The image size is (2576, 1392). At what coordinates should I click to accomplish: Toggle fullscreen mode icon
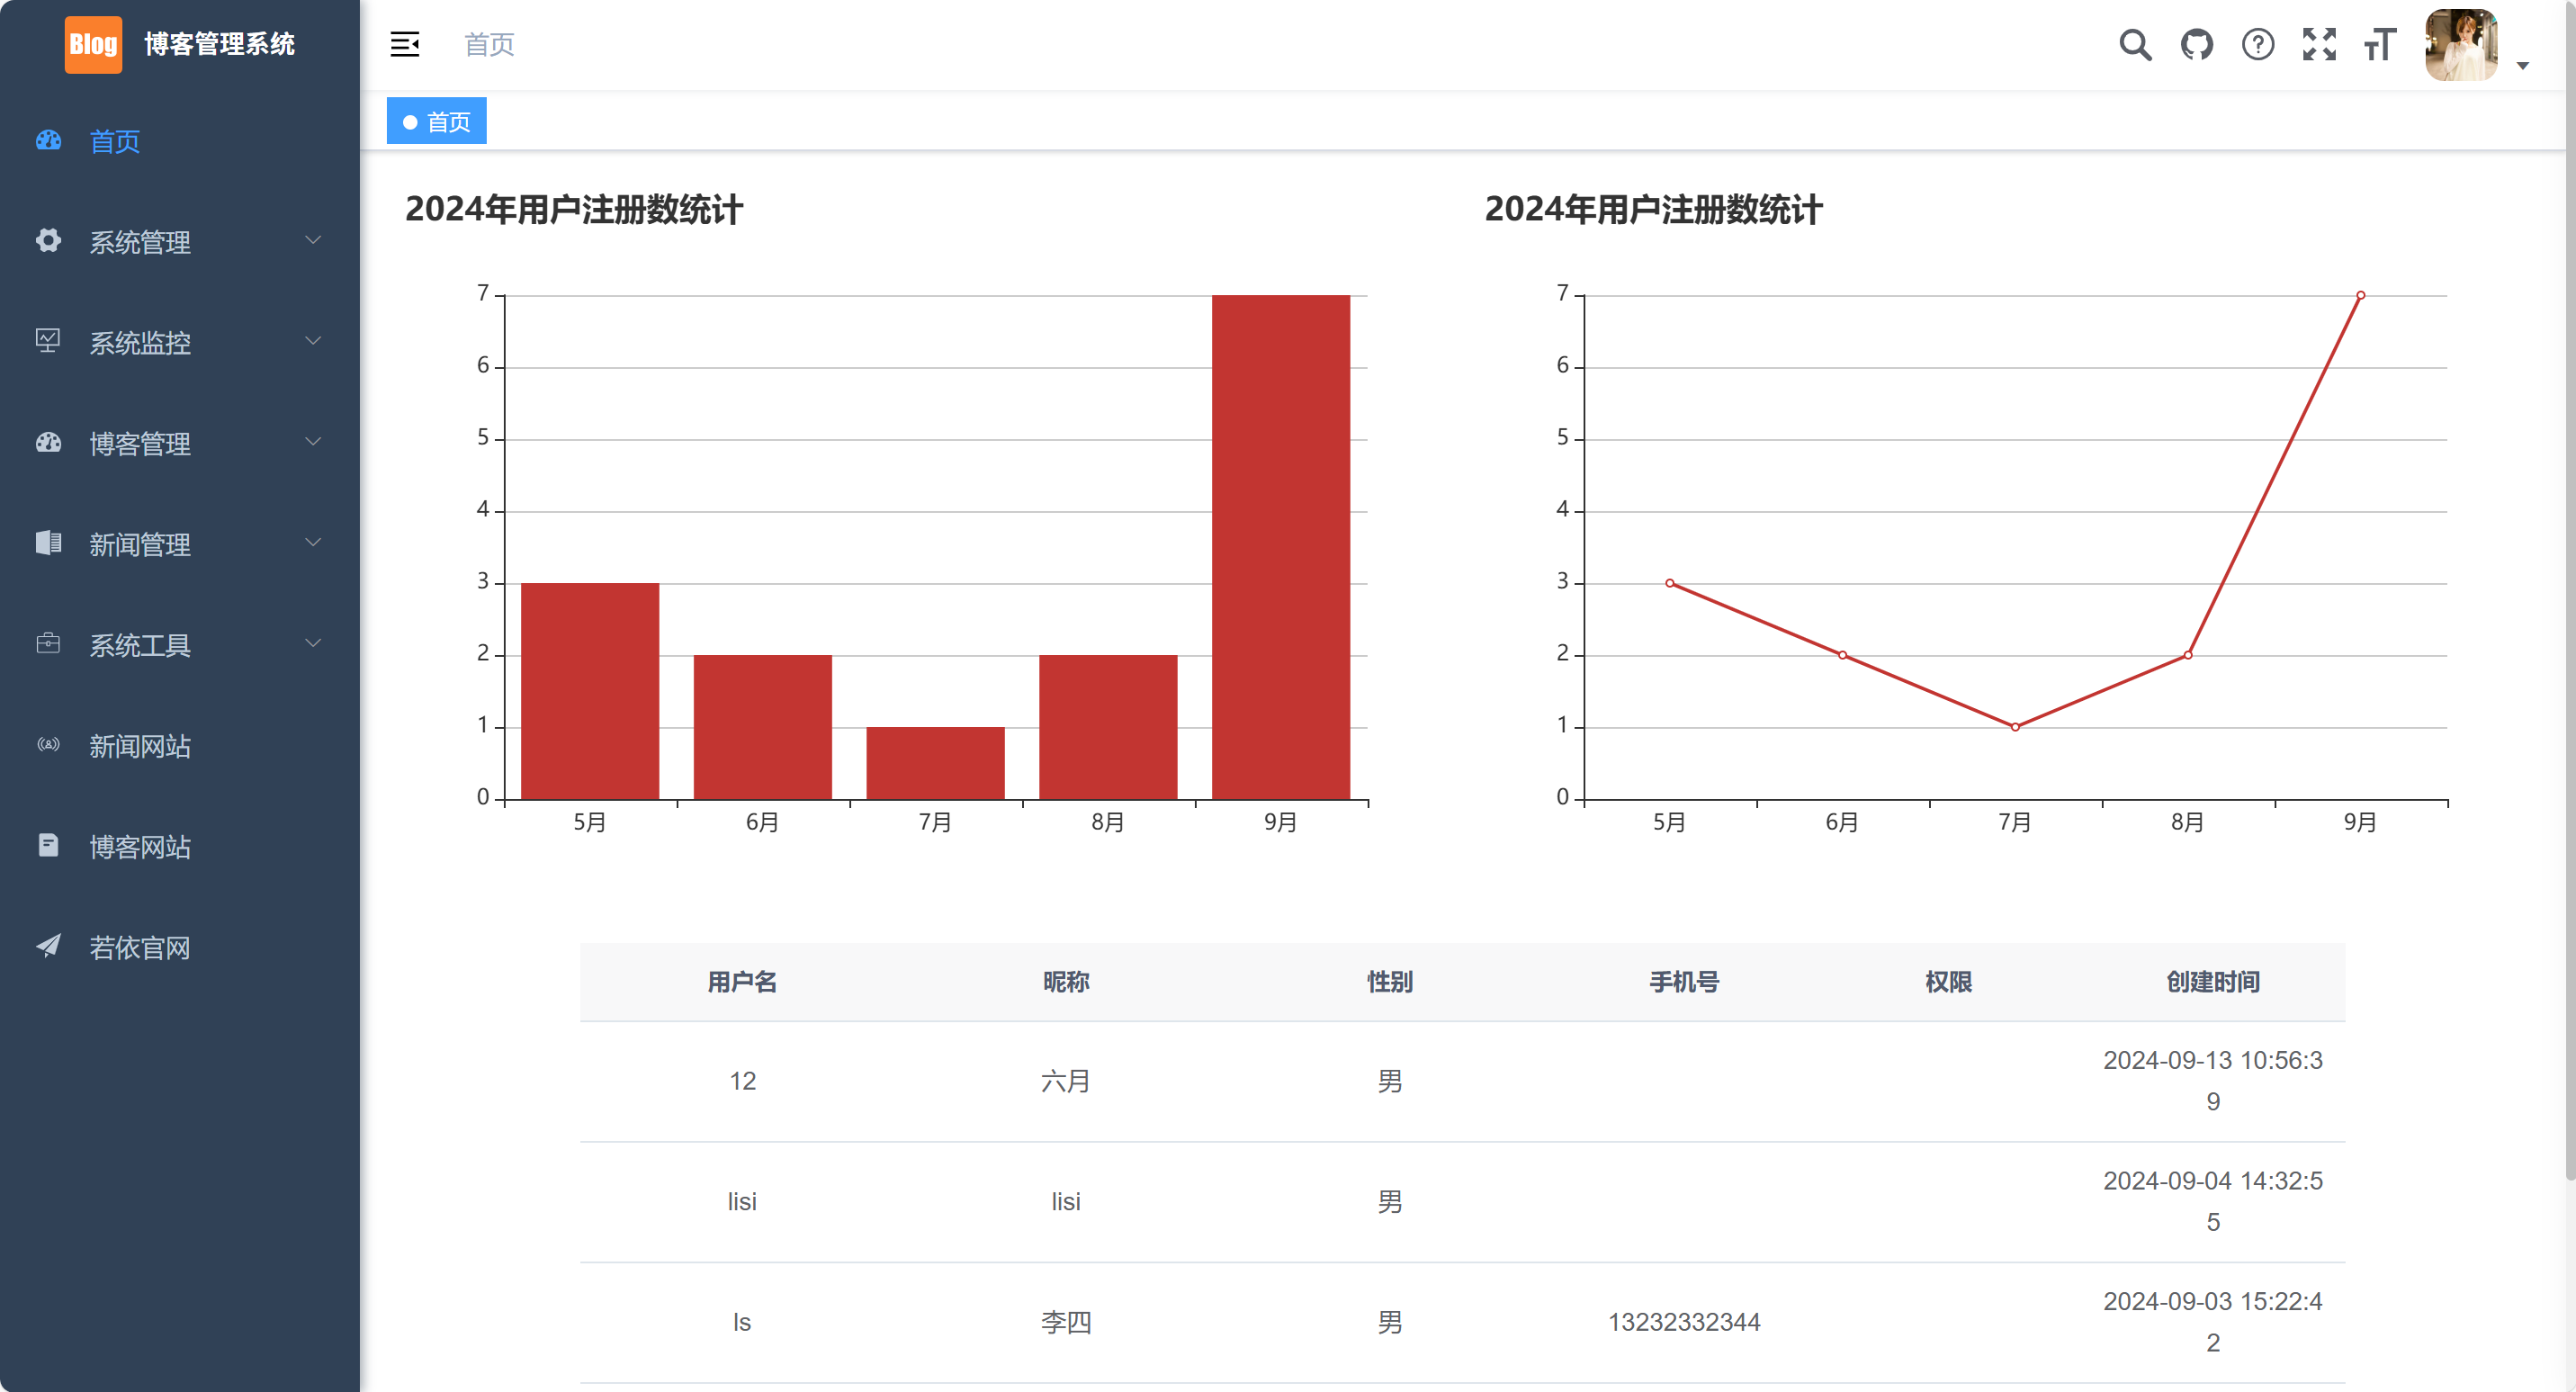[2318, 45]
